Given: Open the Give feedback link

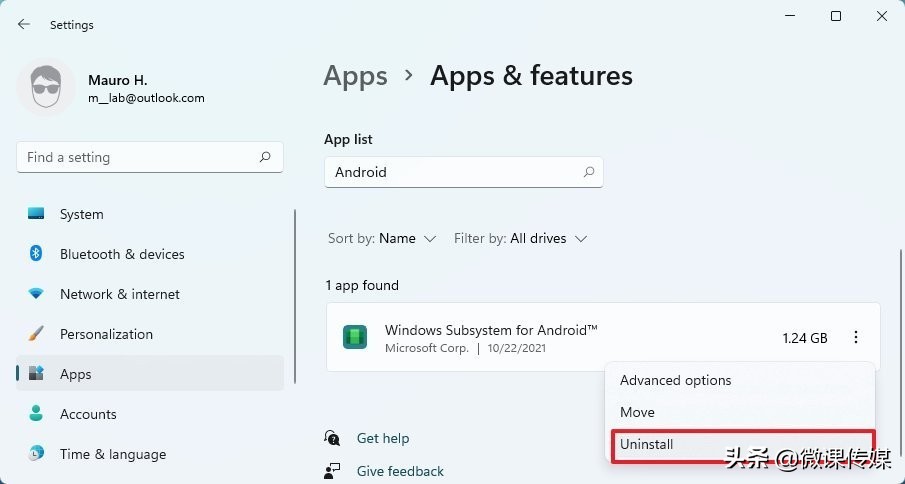Looking at the screenshot, I should pos(400,471).
